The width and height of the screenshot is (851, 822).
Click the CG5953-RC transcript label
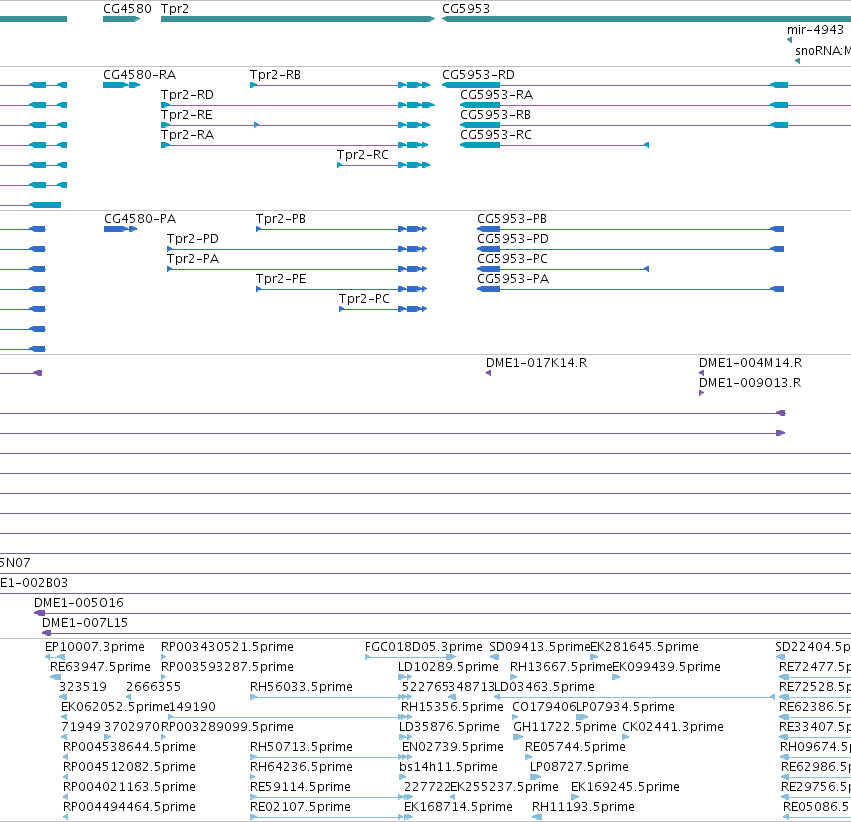pos(496,135)
